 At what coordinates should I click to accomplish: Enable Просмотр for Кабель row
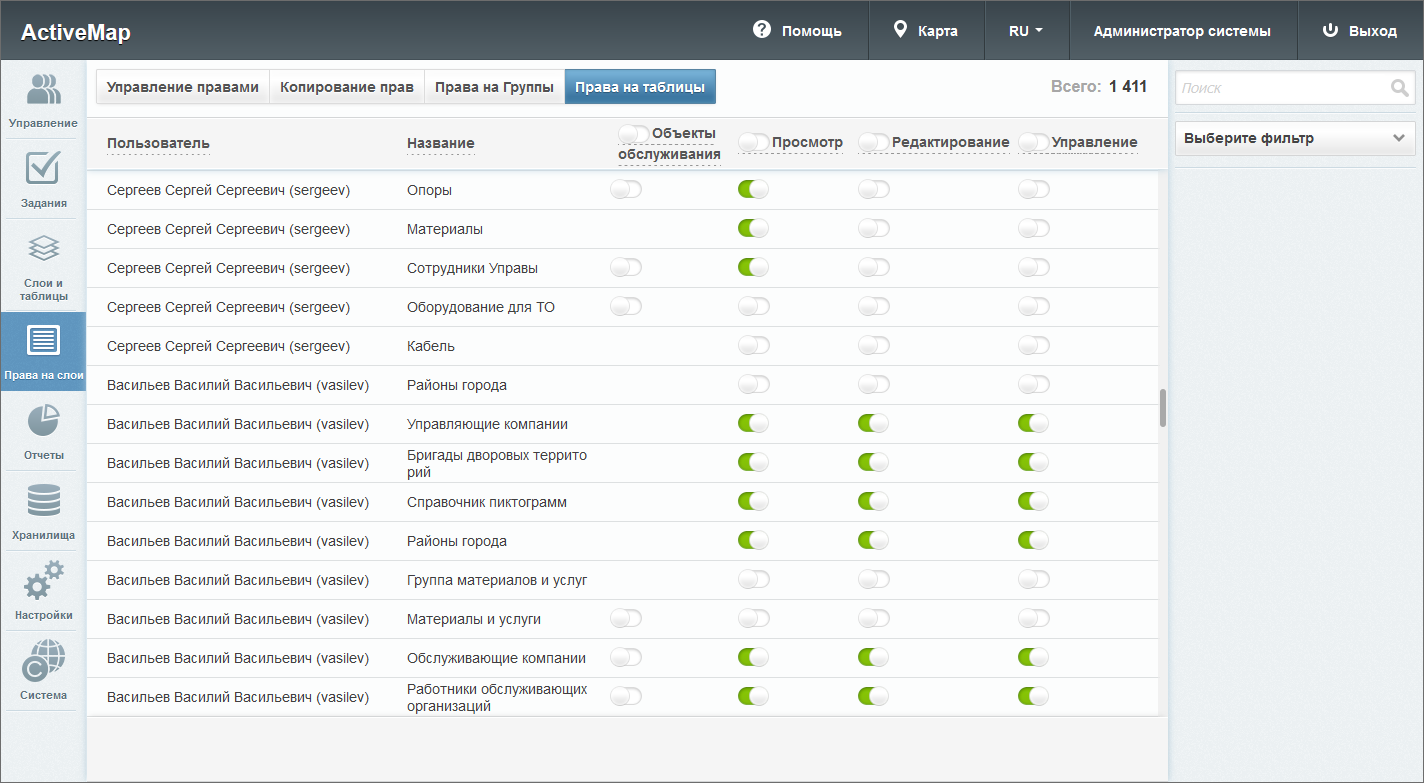point(753,345)
